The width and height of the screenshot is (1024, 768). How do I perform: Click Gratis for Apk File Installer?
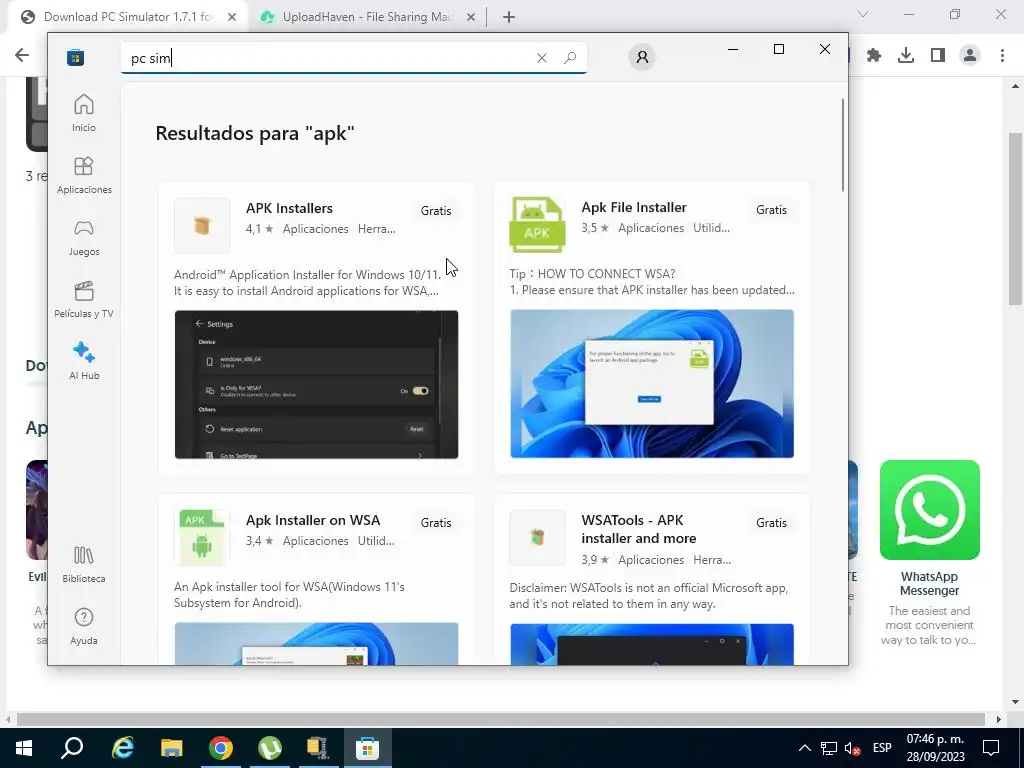[771, 210]
